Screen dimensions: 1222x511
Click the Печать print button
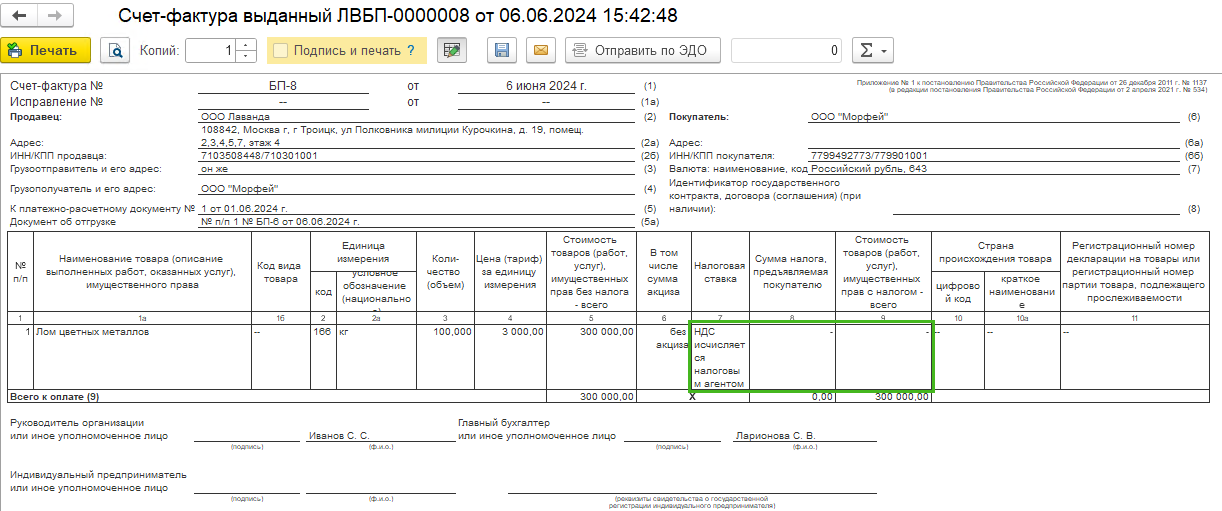point(46,50)
